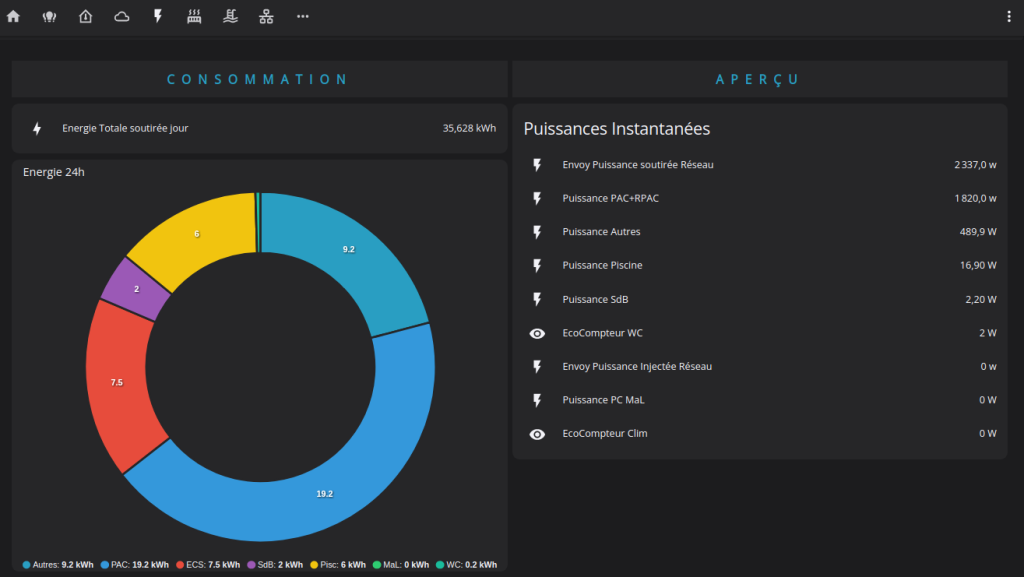The width and height of the screenshot is (1024, 577).
Task: Click the 35,628 kWh value
Action: coord(469,129)
